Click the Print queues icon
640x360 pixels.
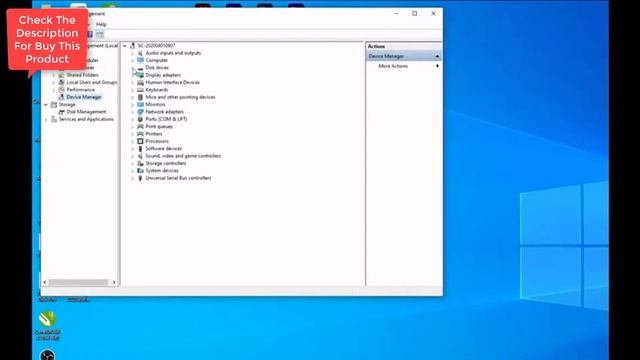140,127
